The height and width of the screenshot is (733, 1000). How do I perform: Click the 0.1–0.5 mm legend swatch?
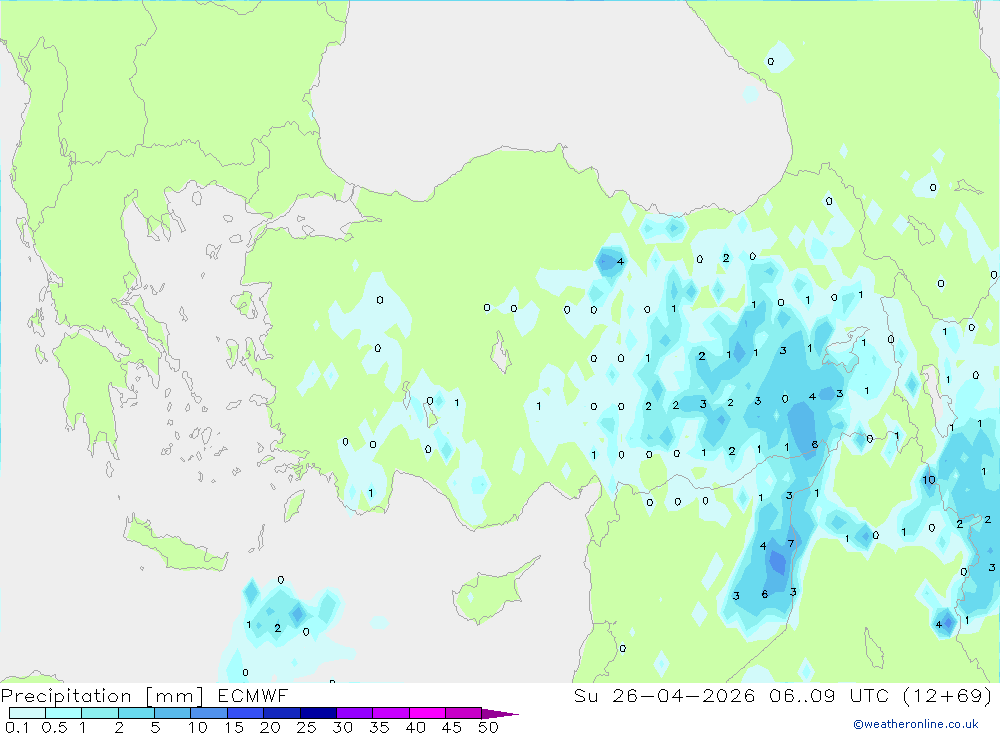(x=27, y=713)
